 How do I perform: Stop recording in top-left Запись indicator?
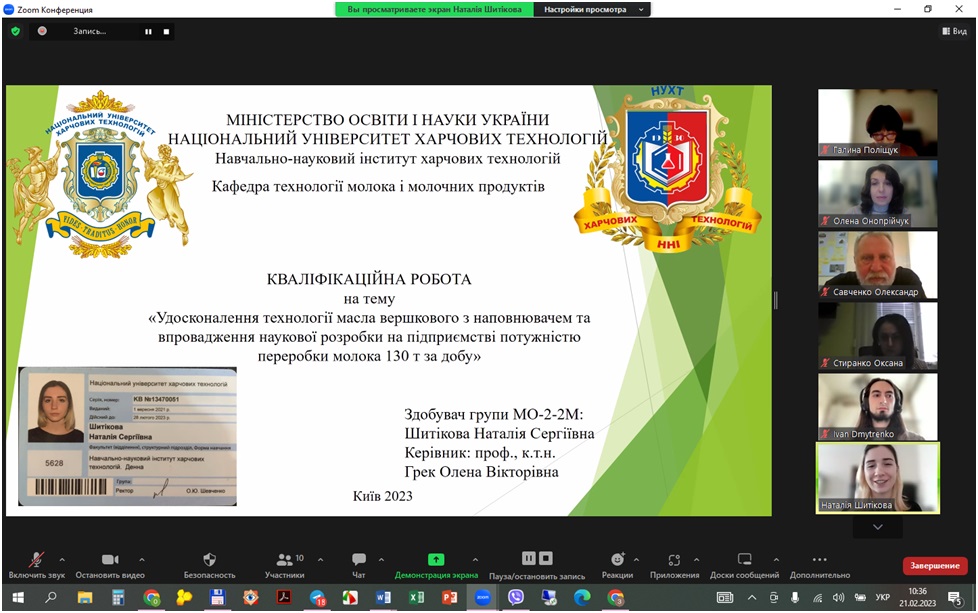pyautogui.click(x=167, y=31)
